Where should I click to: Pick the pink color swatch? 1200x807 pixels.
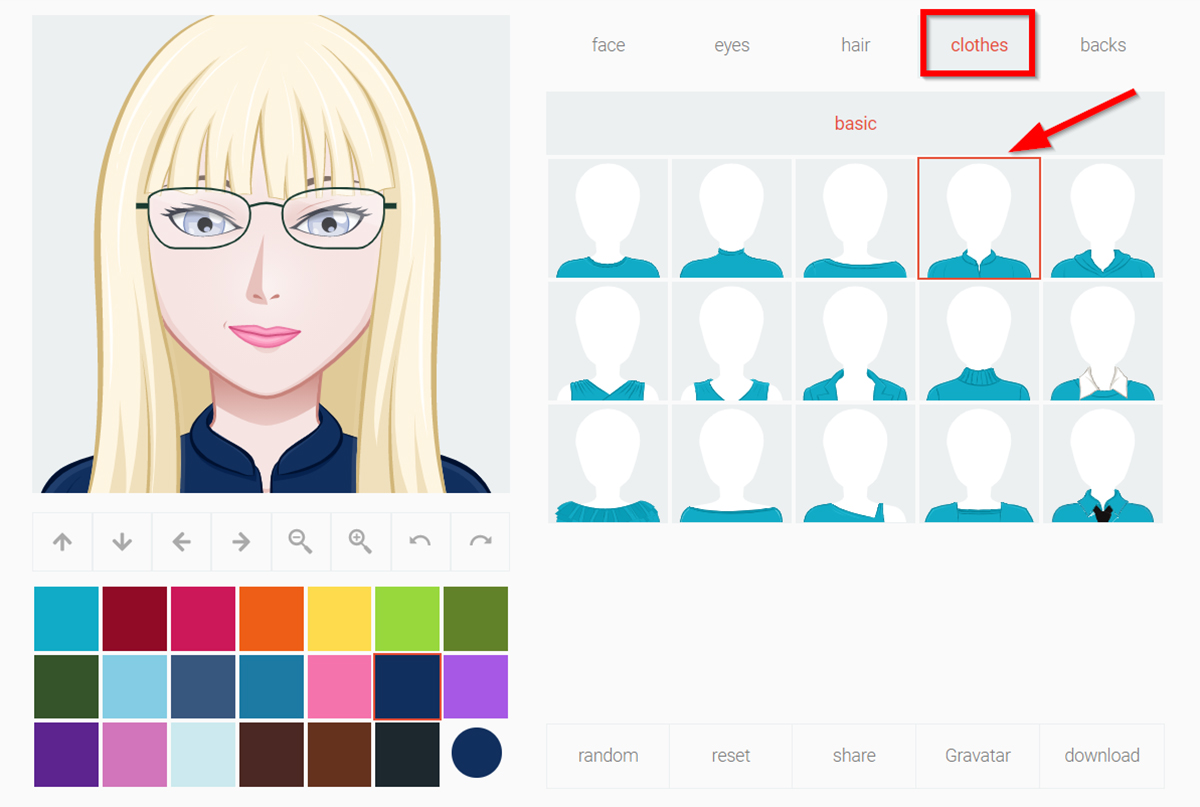click(337, 687)
